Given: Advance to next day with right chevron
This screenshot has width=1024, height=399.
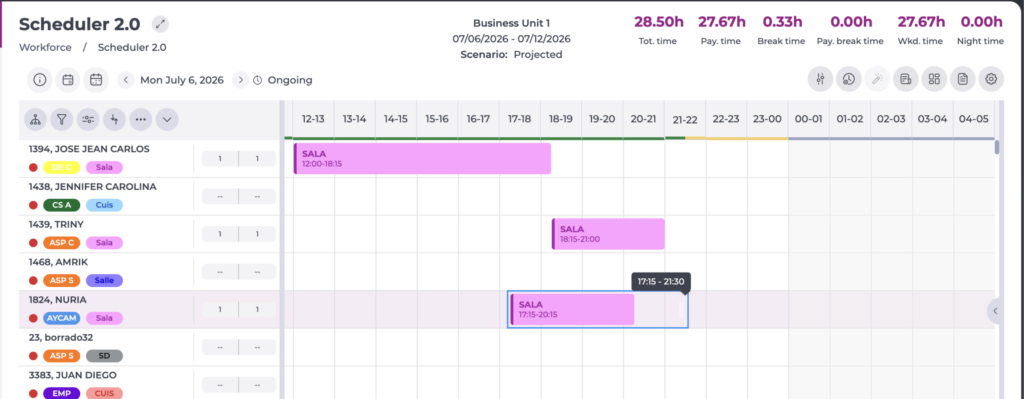Looking at the screenshot, I should coord(240,80).
